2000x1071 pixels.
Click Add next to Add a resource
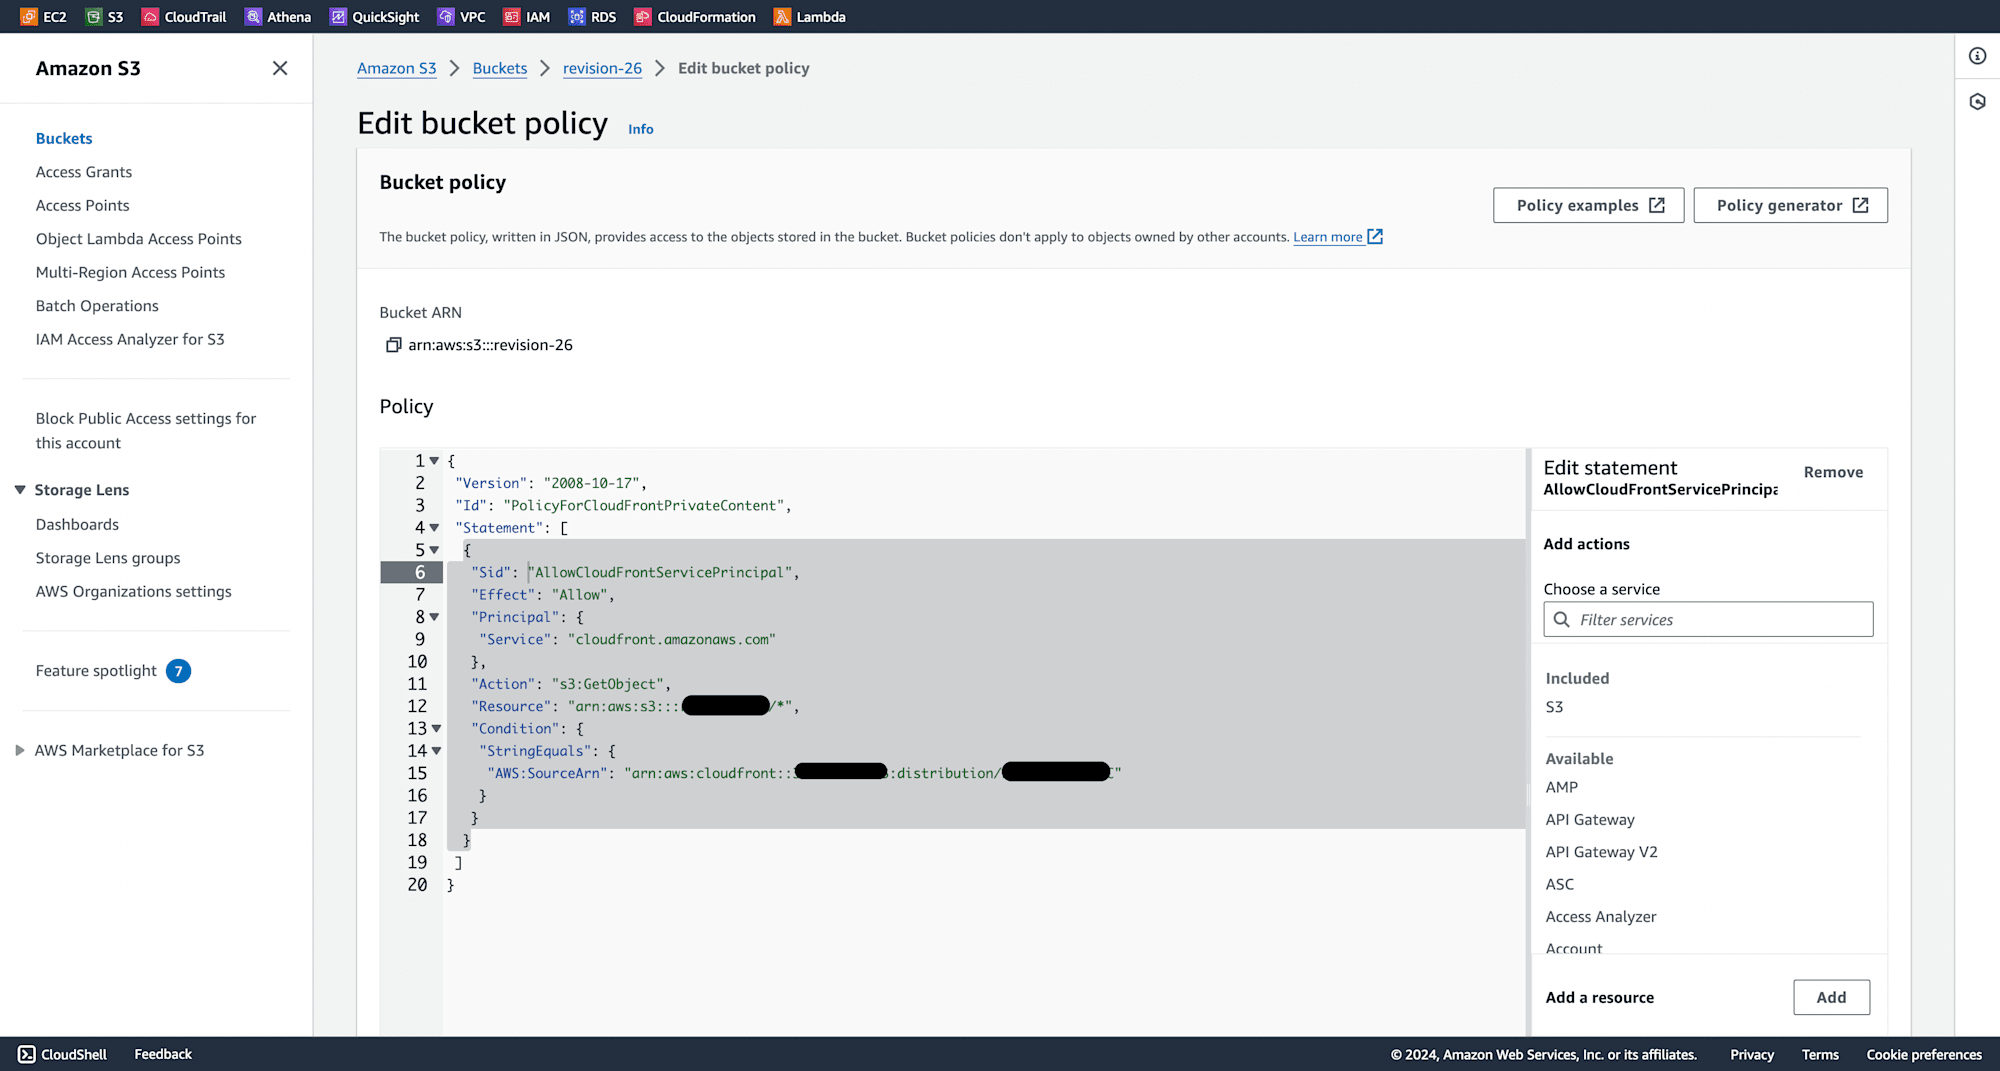click(x=1831, y=997)
